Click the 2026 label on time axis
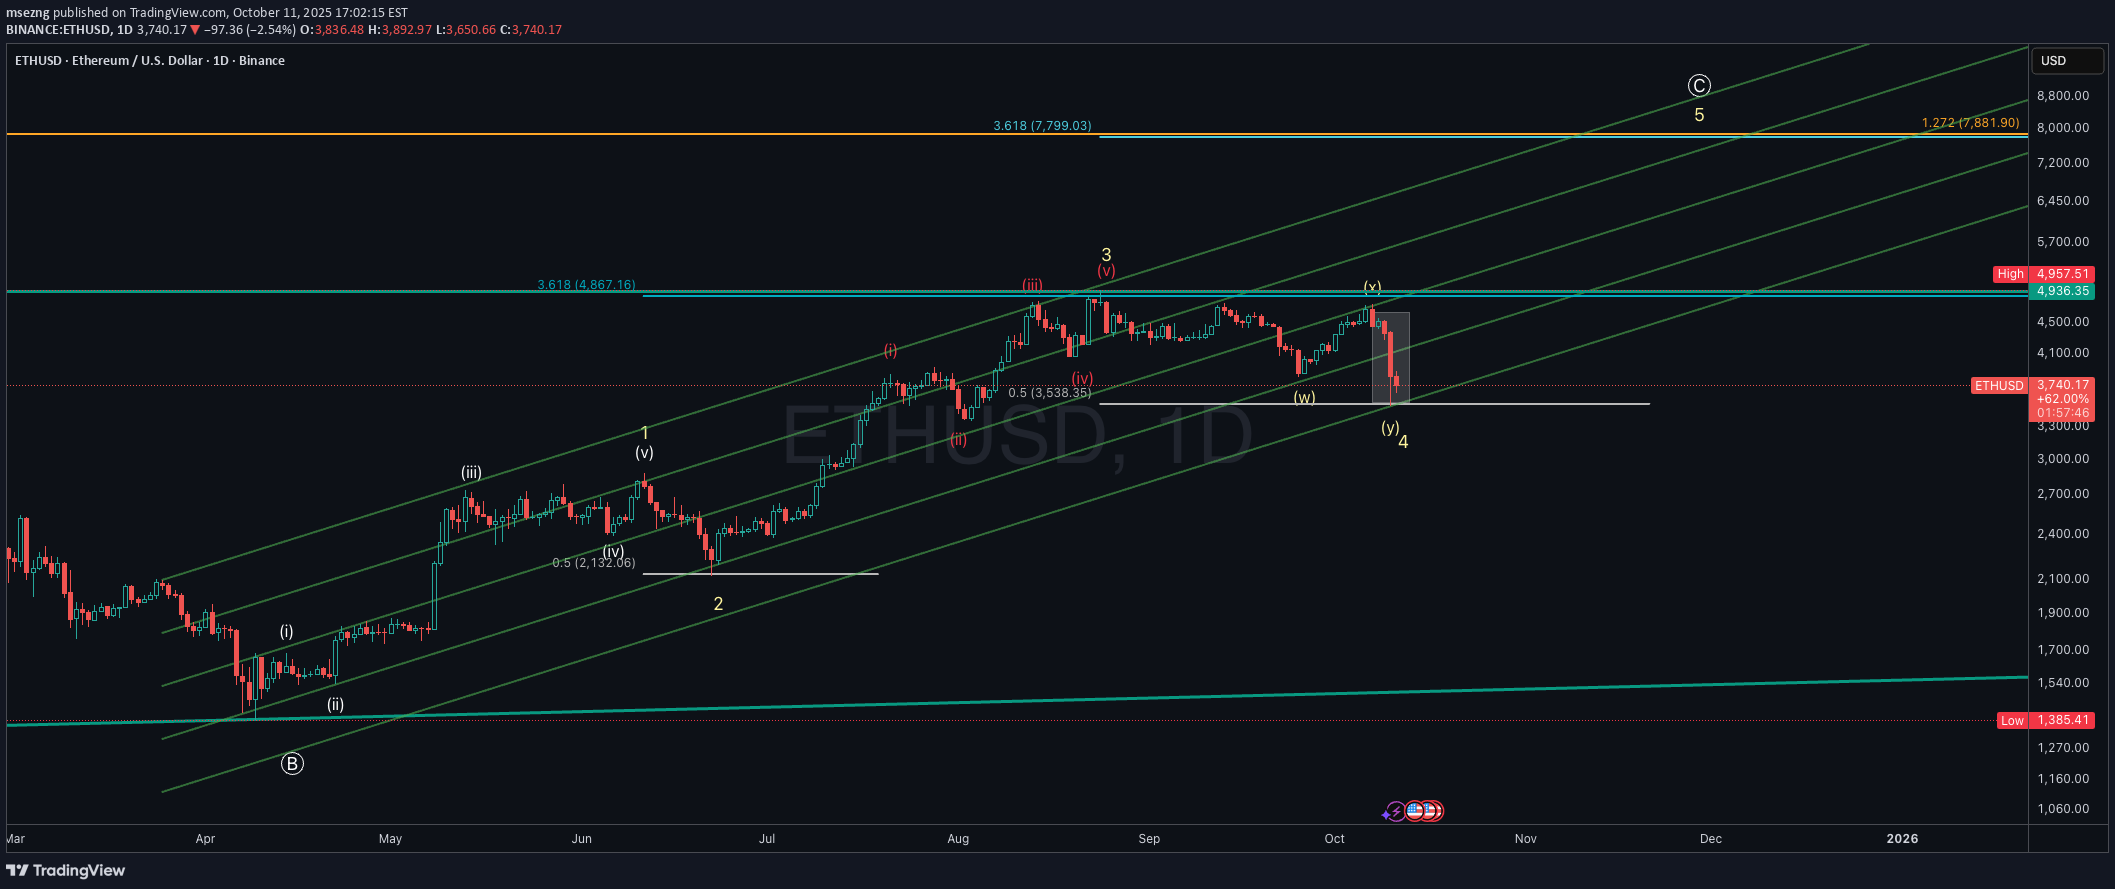 1902,839
